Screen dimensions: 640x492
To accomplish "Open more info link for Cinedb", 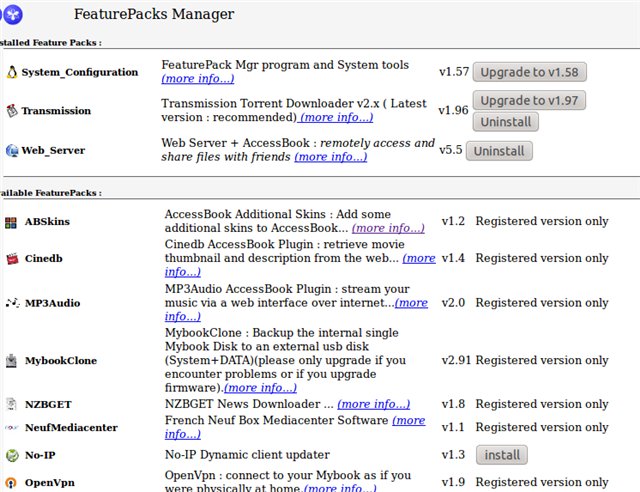I will pyautogui.click(x=419, y=258).
